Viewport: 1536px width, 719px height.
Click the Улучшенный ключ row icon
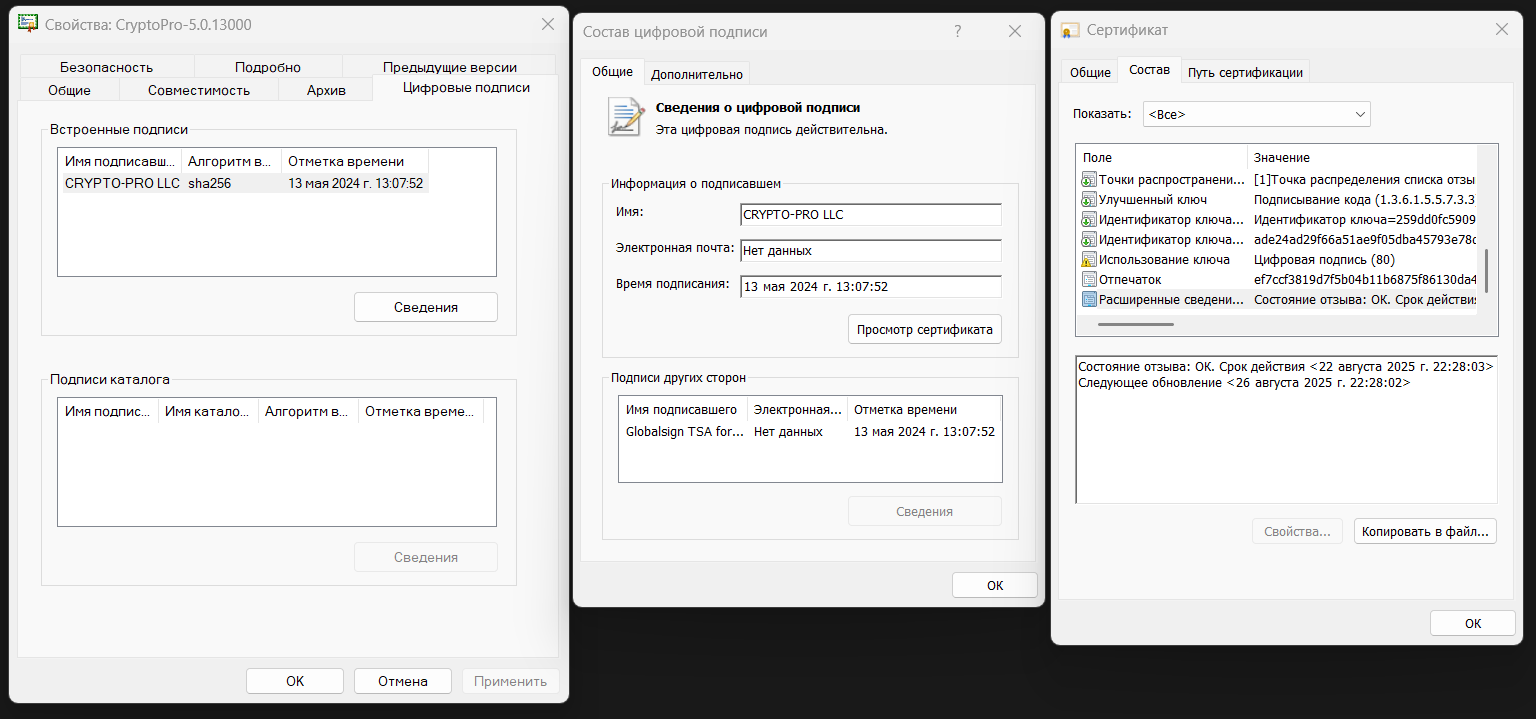[x=1089, y=200]
